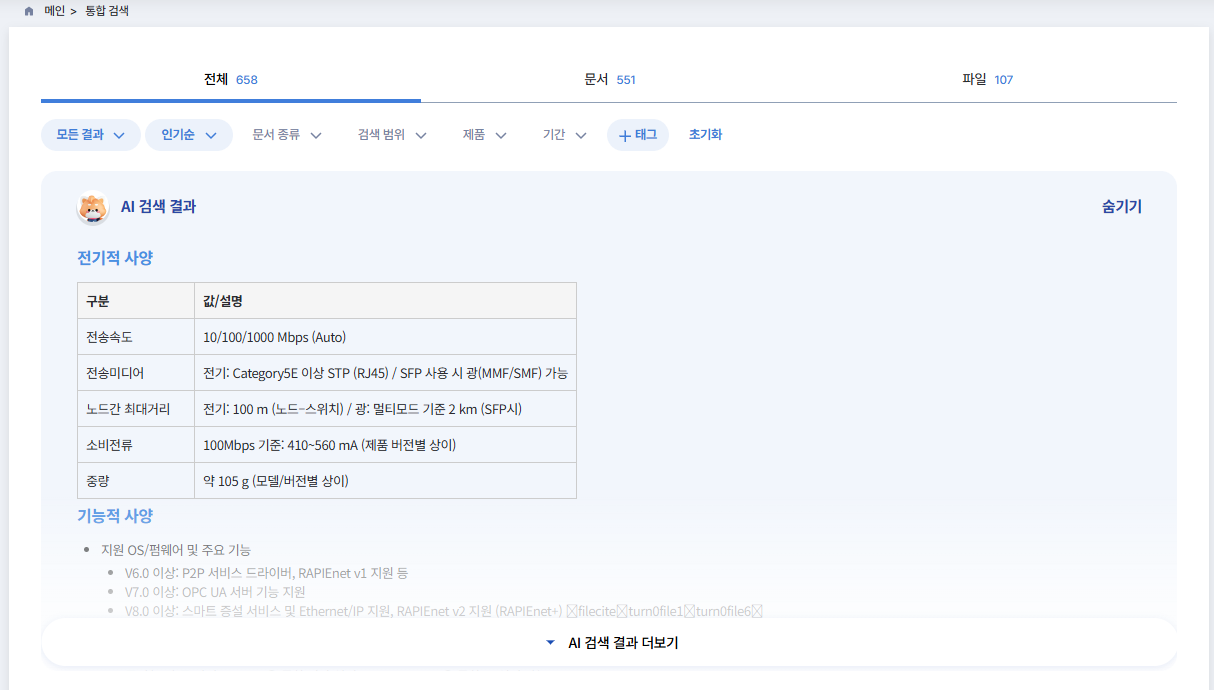Select the 소비전류 table cell

pyautogui.click(x=136, y=445)
